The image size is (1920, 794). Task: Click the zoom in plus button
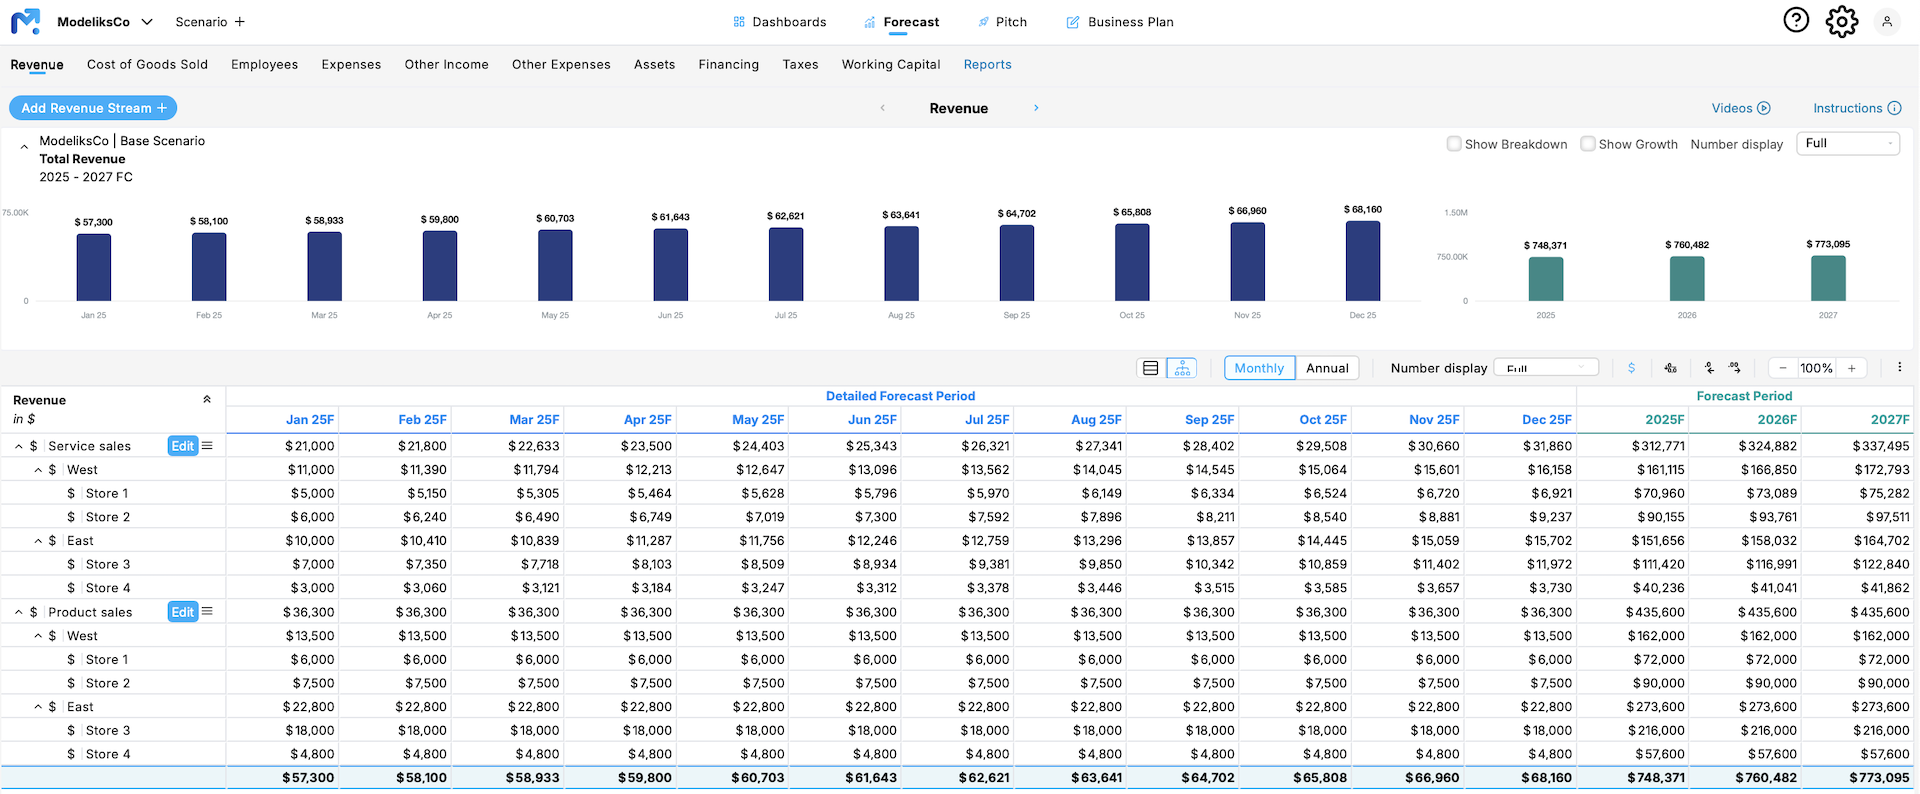(x=1851, y=368)
